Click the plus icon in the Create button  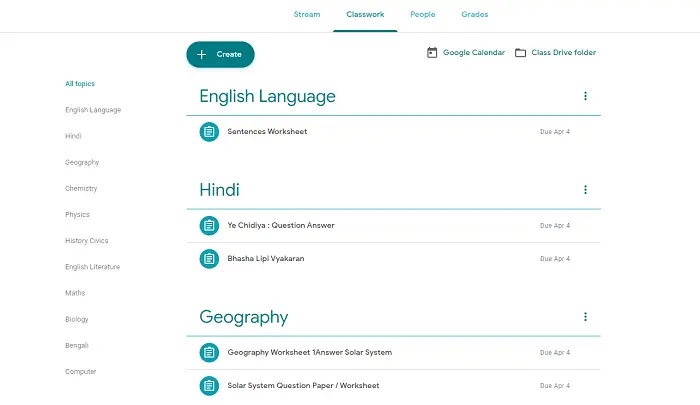tap(201, 54)
